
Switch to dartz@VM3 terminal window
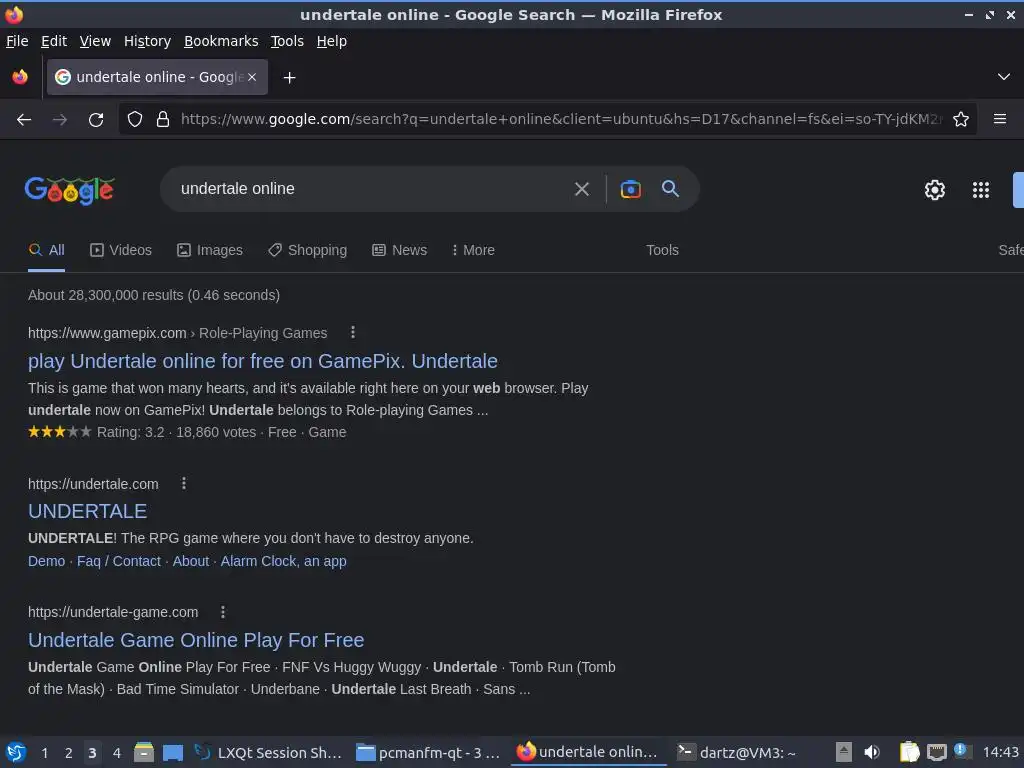pos(736,752)
